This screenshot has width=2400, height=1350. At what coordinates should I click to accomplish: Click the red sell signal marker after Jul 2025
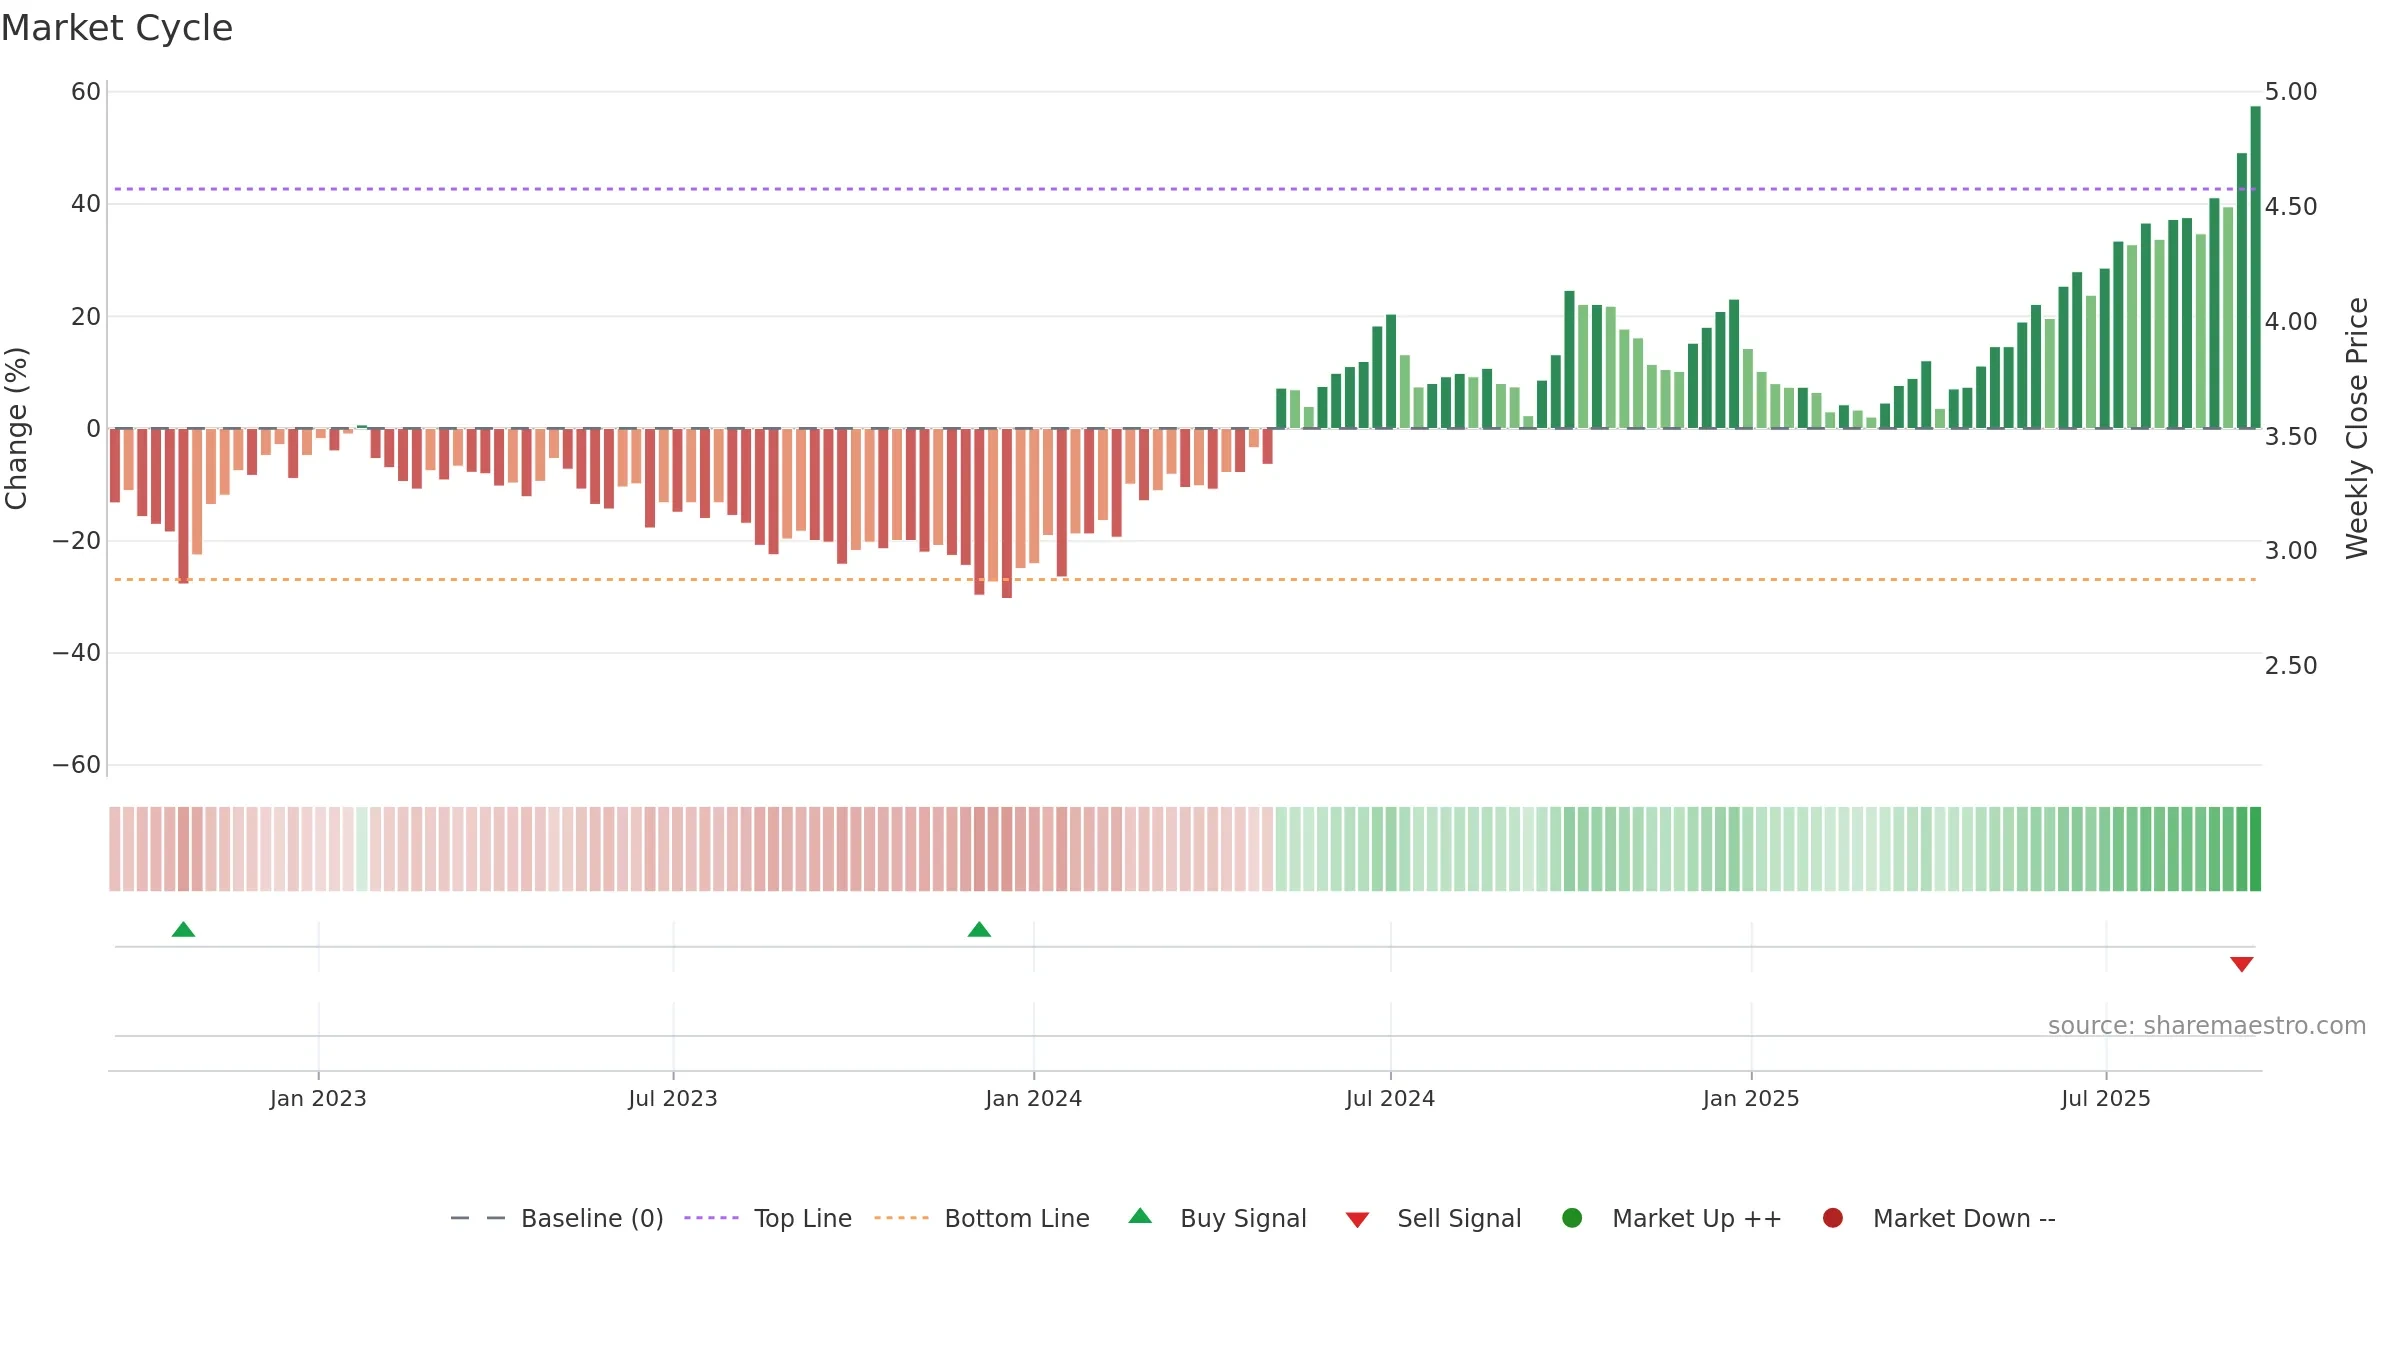pos(2242,964)
